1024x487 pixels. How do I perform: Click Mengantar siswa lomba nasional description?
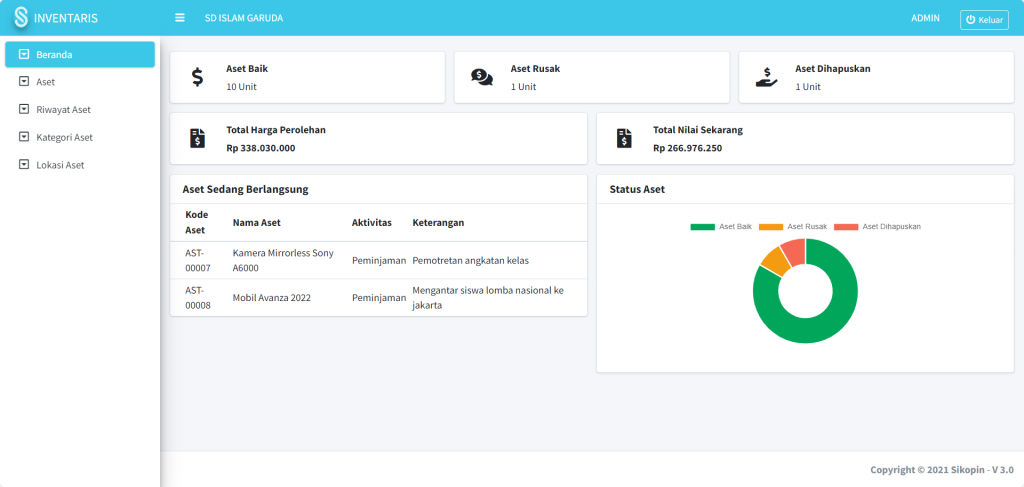[x=488, y=298]
